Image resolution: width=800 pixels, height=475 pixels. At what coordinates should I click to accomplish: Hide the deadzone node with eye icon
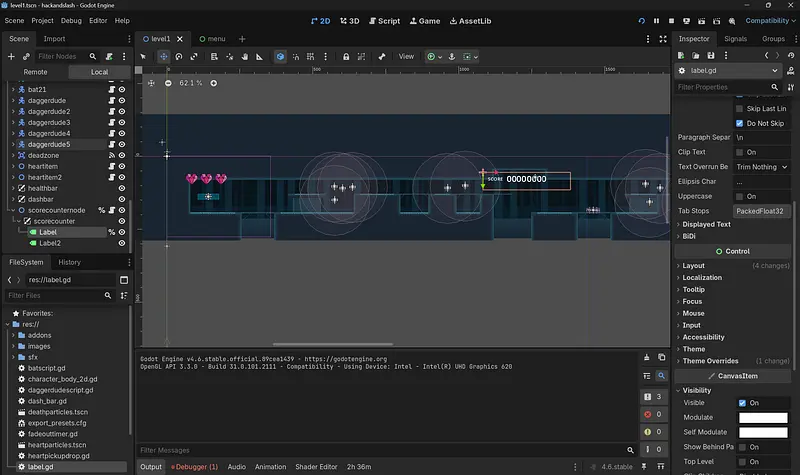(x=122, y=155)
